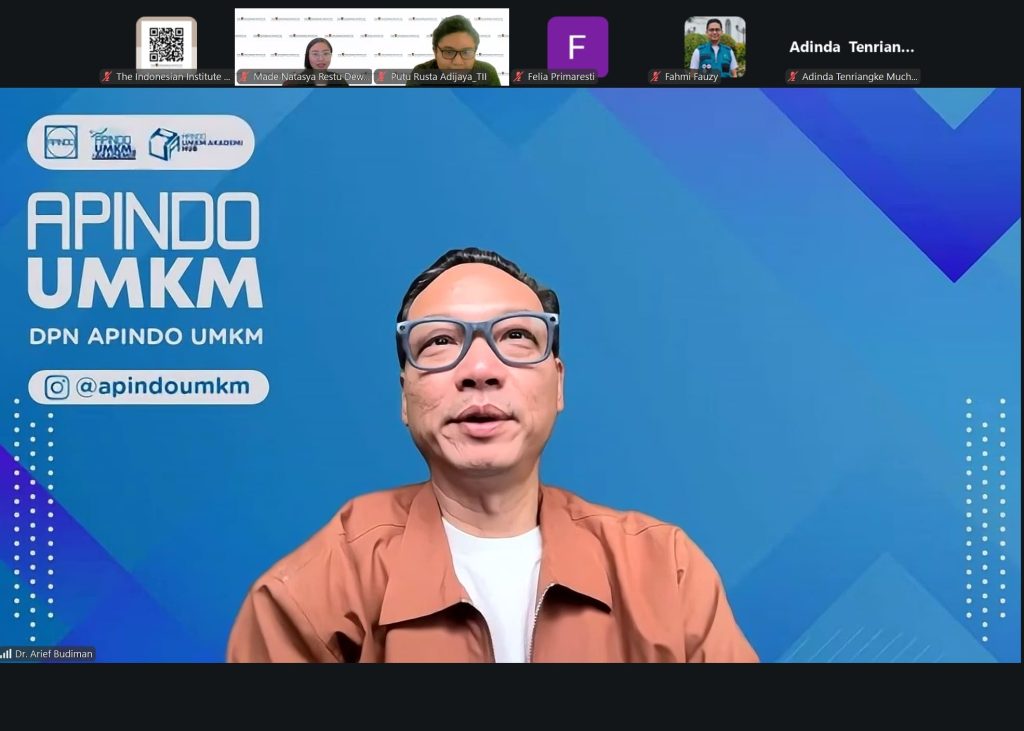Click the square APINDO logo in banner
Screen dimensions: 1024x731
point(61,142)
